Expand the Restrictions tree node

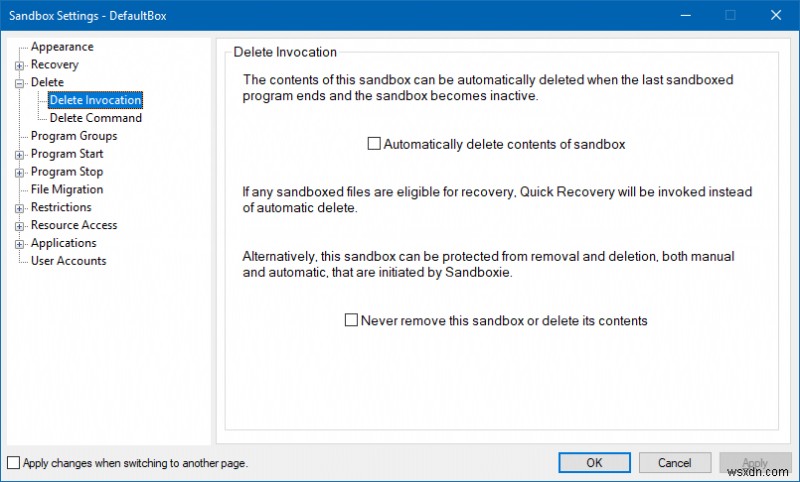point(19,208)
